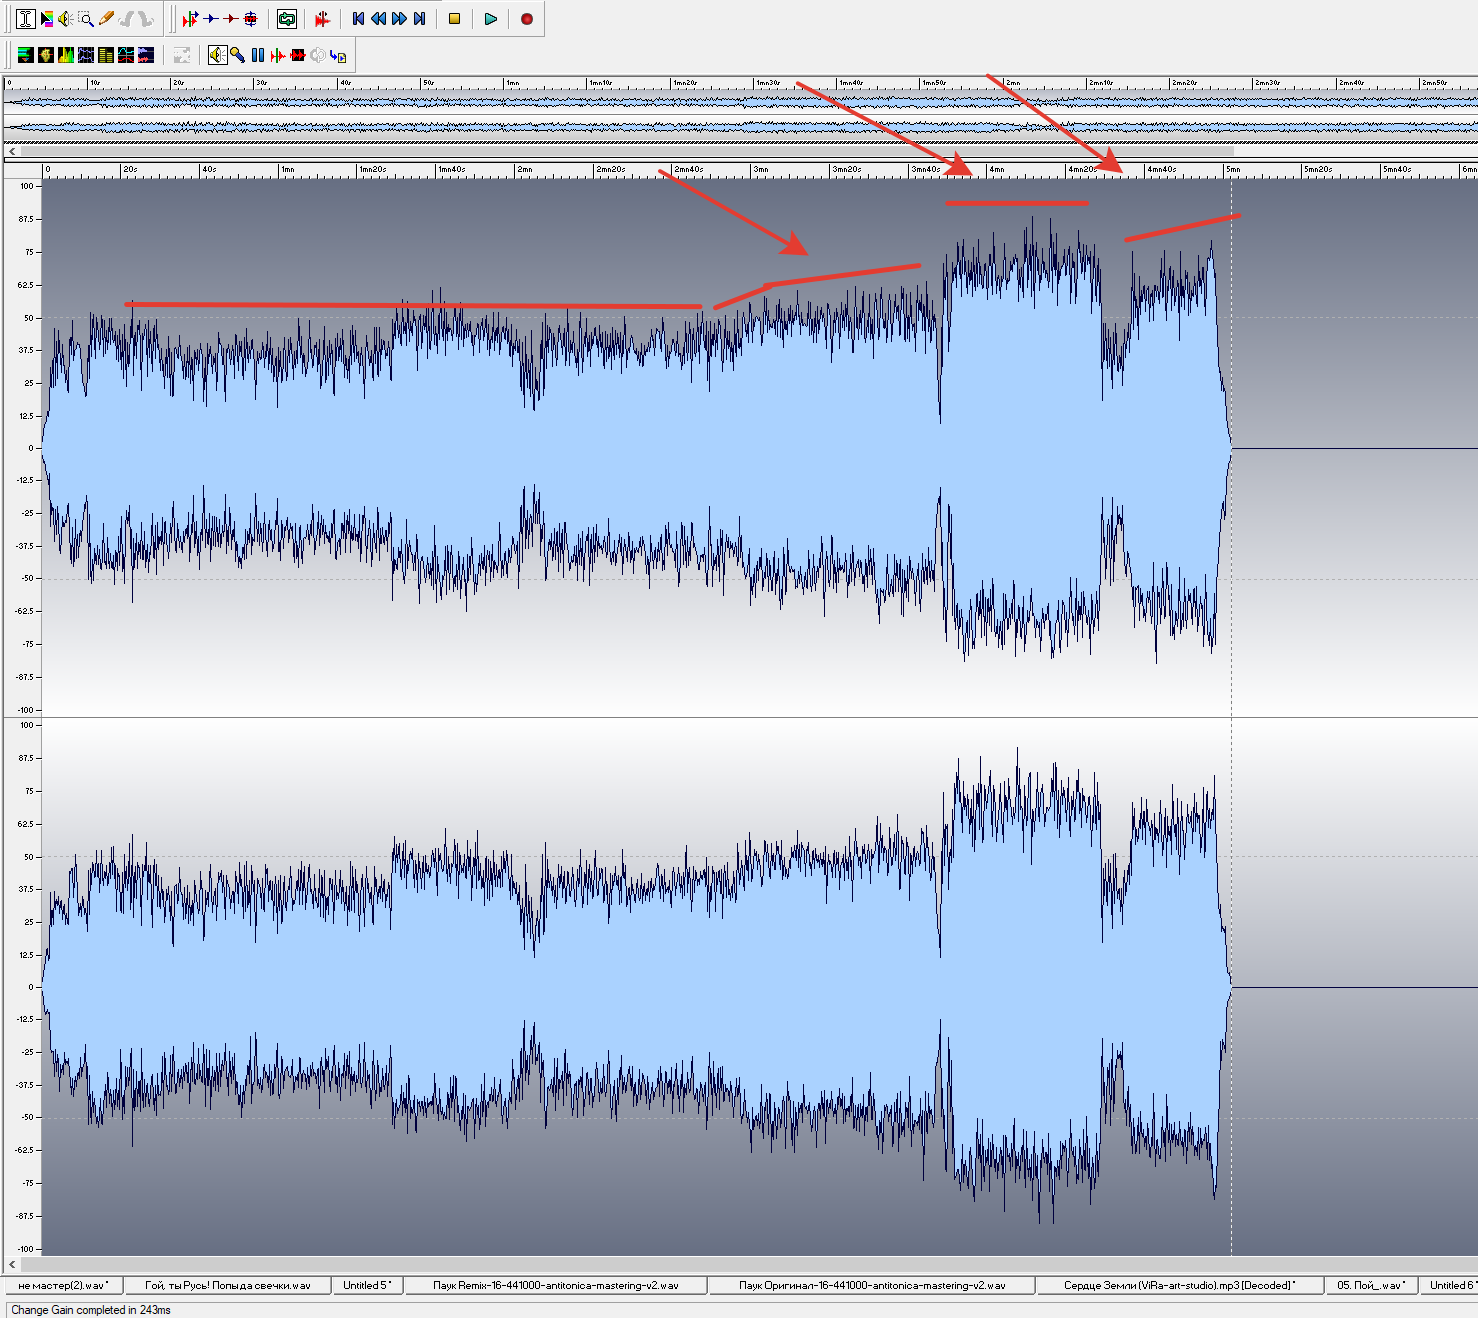Screen dimensions: 1478x1318
Task: Jump to start of file
Action: [358, 19]
